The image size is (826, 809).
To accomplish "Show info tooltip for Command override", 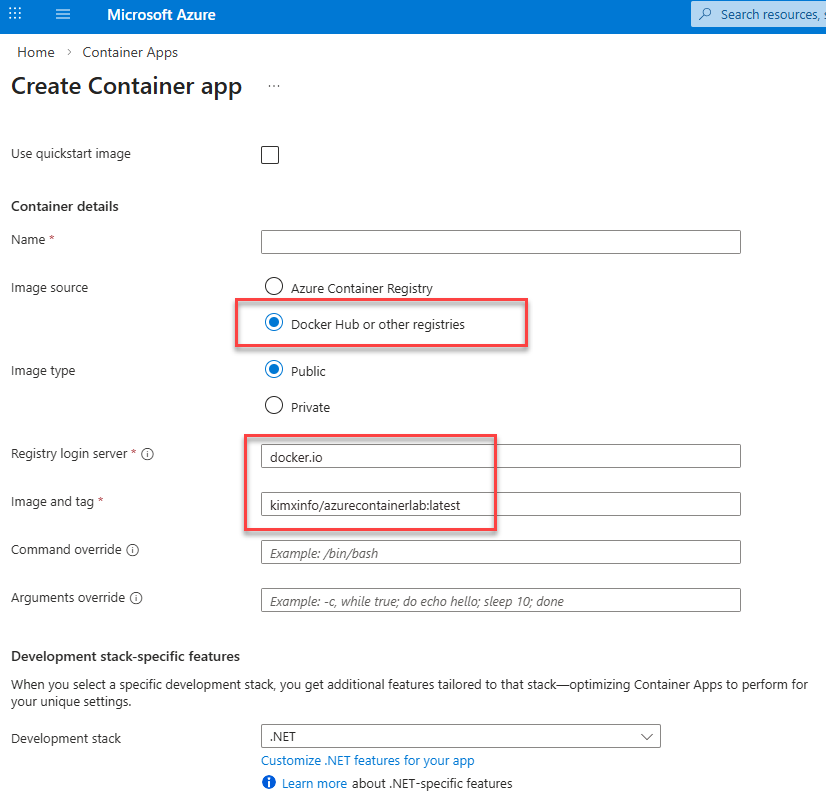I will point(133,550).
